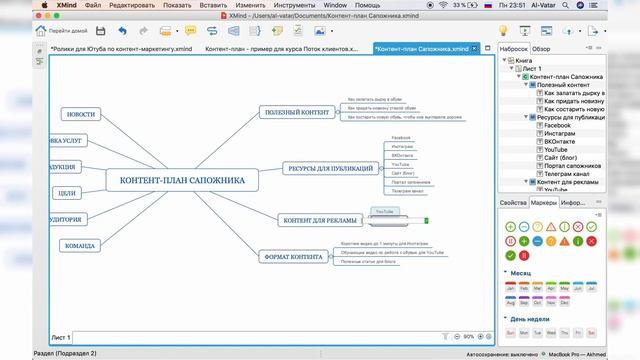Add the solid red pause marker
Screen dimensions: 640x360
[524, 256]
